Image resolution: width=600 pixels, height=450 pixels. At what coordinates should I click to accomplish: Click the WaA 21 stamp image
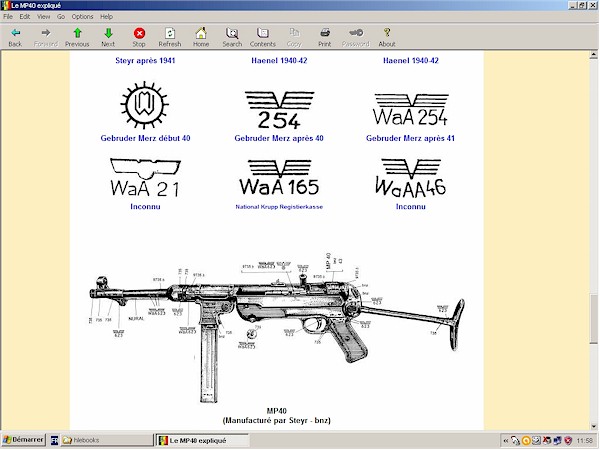(145, 177)
